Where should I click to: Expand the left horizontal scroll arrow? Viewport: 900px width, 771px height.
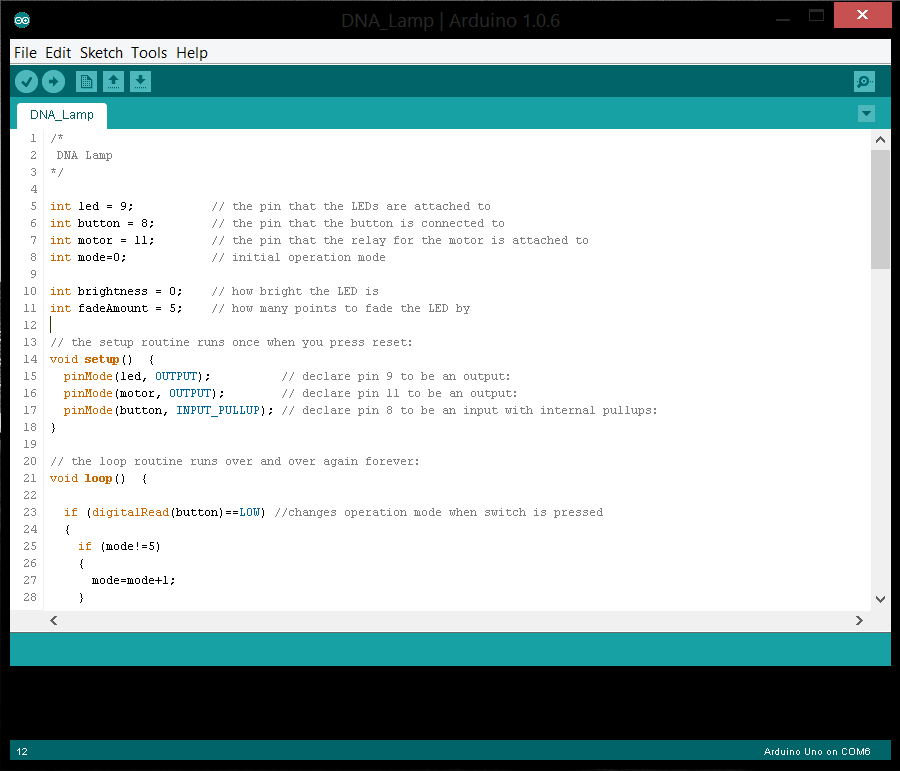tap(54, 620)
